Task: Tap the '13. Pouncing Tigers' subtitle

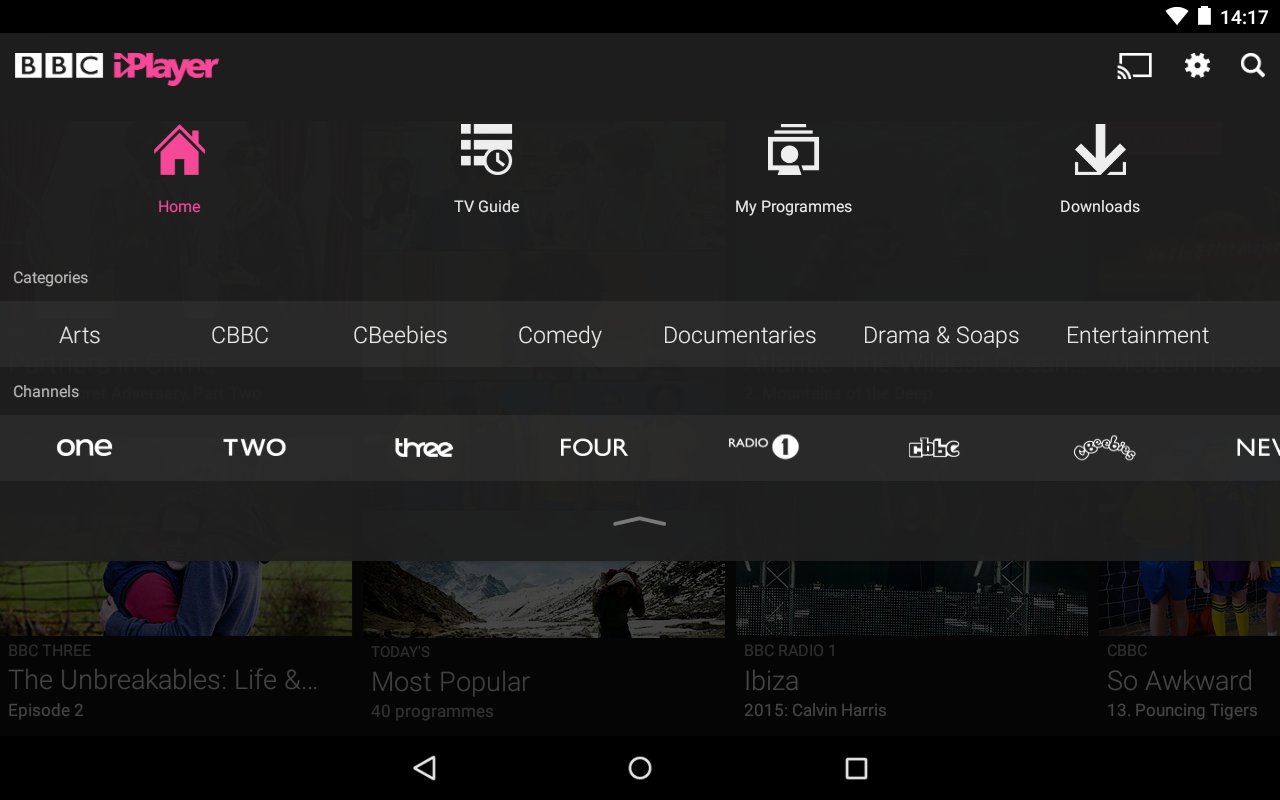Action: 1182,711
